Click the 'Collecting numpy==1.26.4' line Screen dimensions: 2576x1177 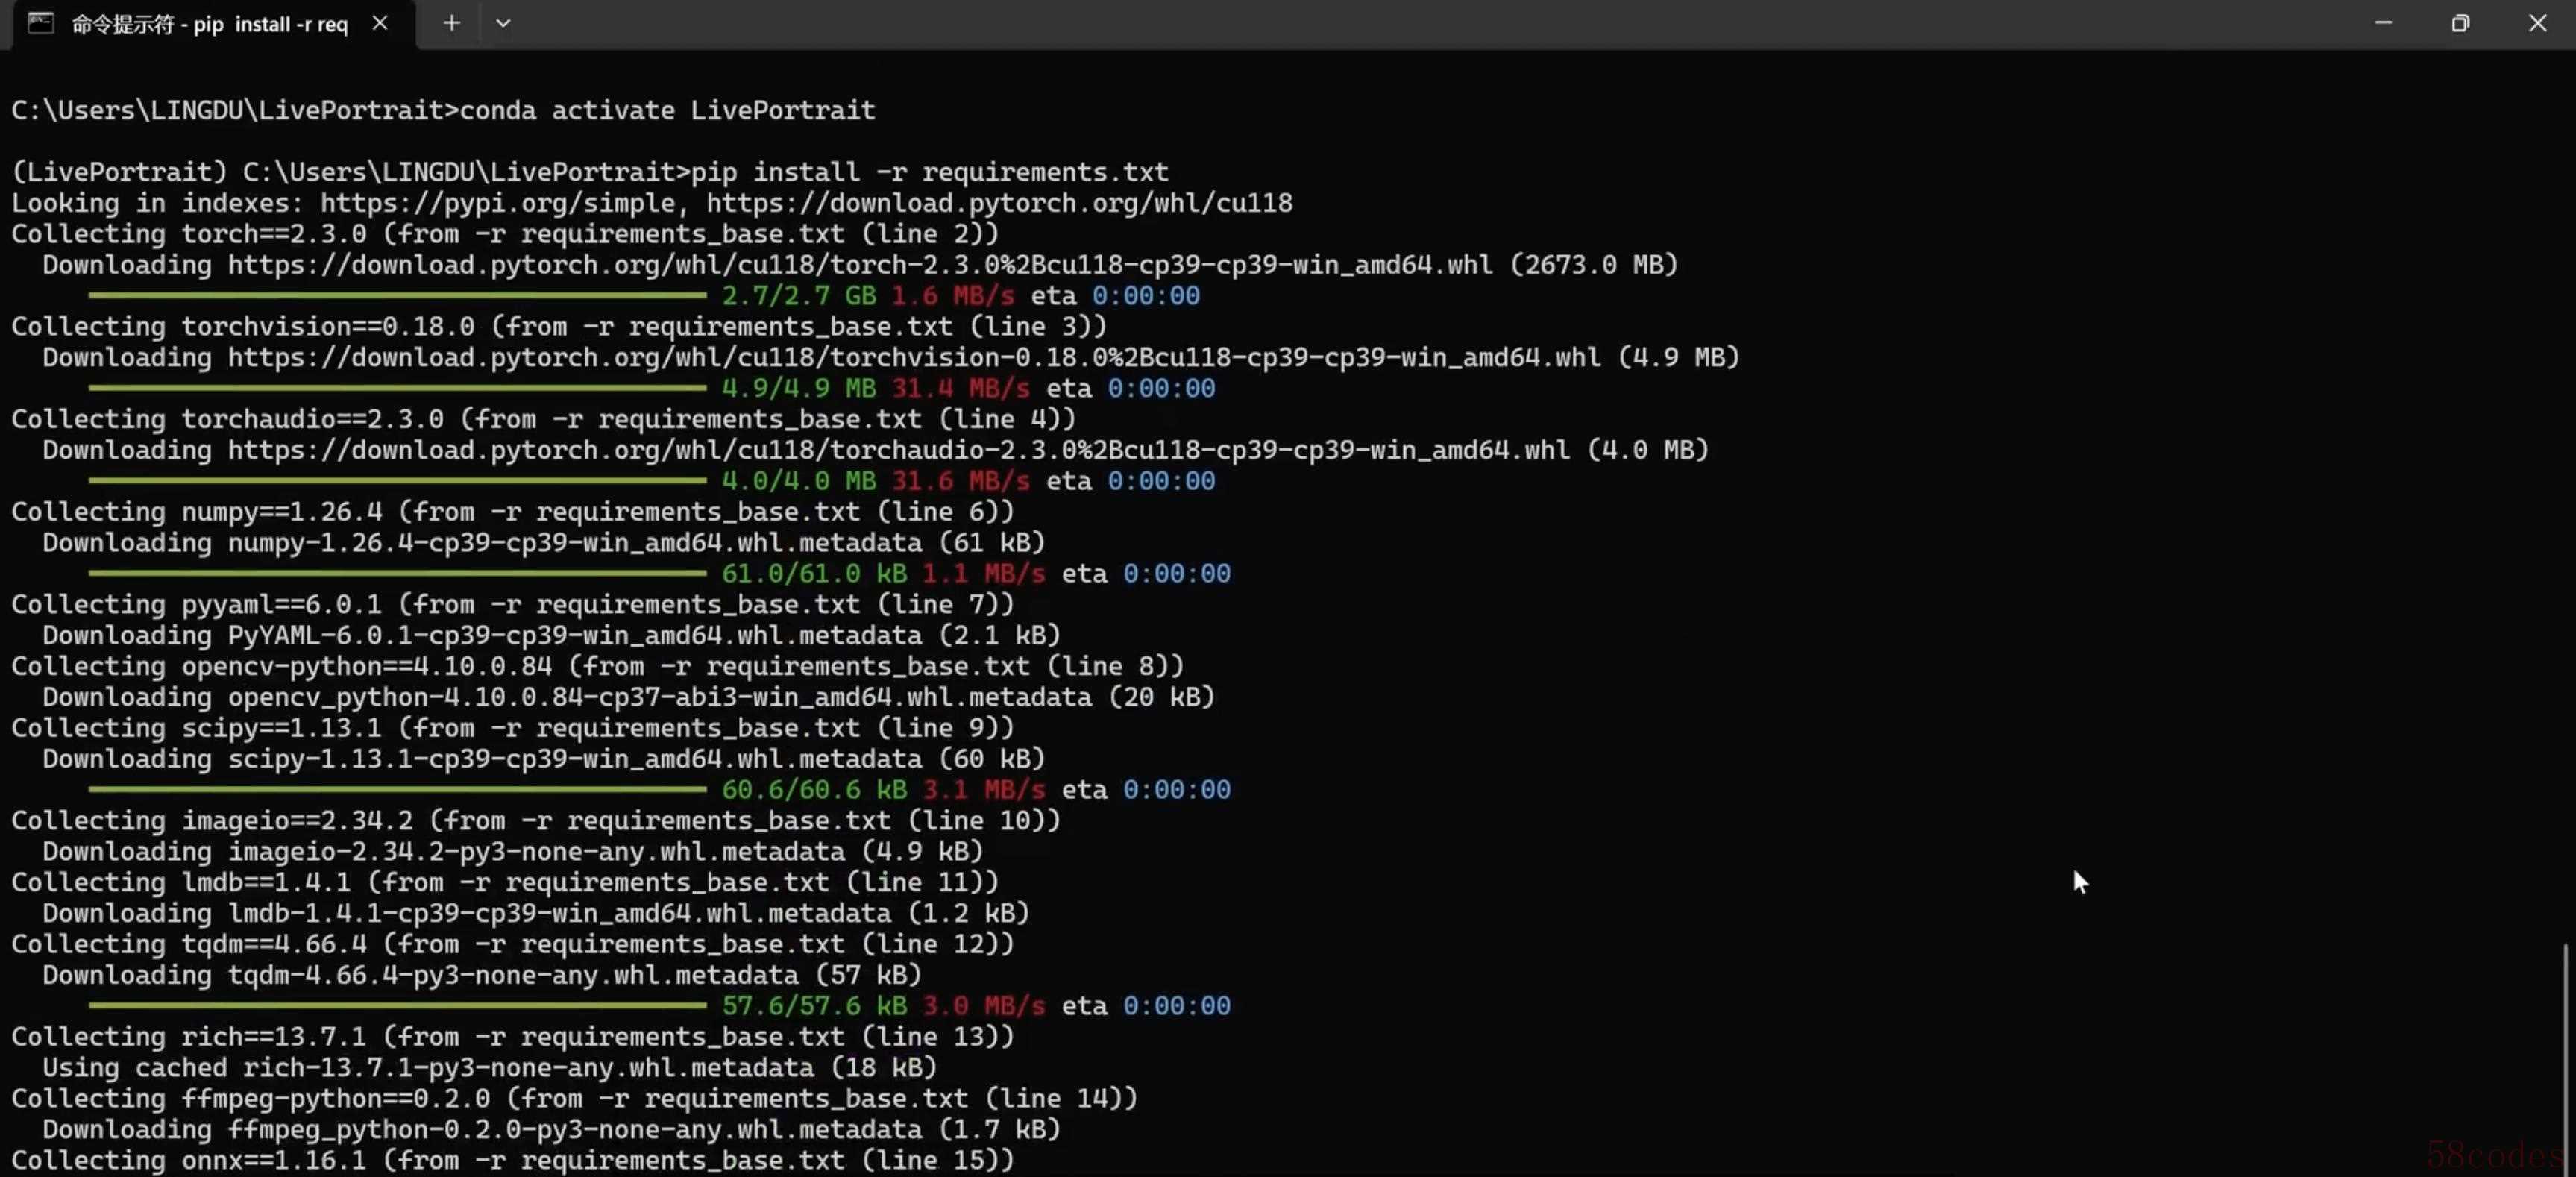coord(513,512)
